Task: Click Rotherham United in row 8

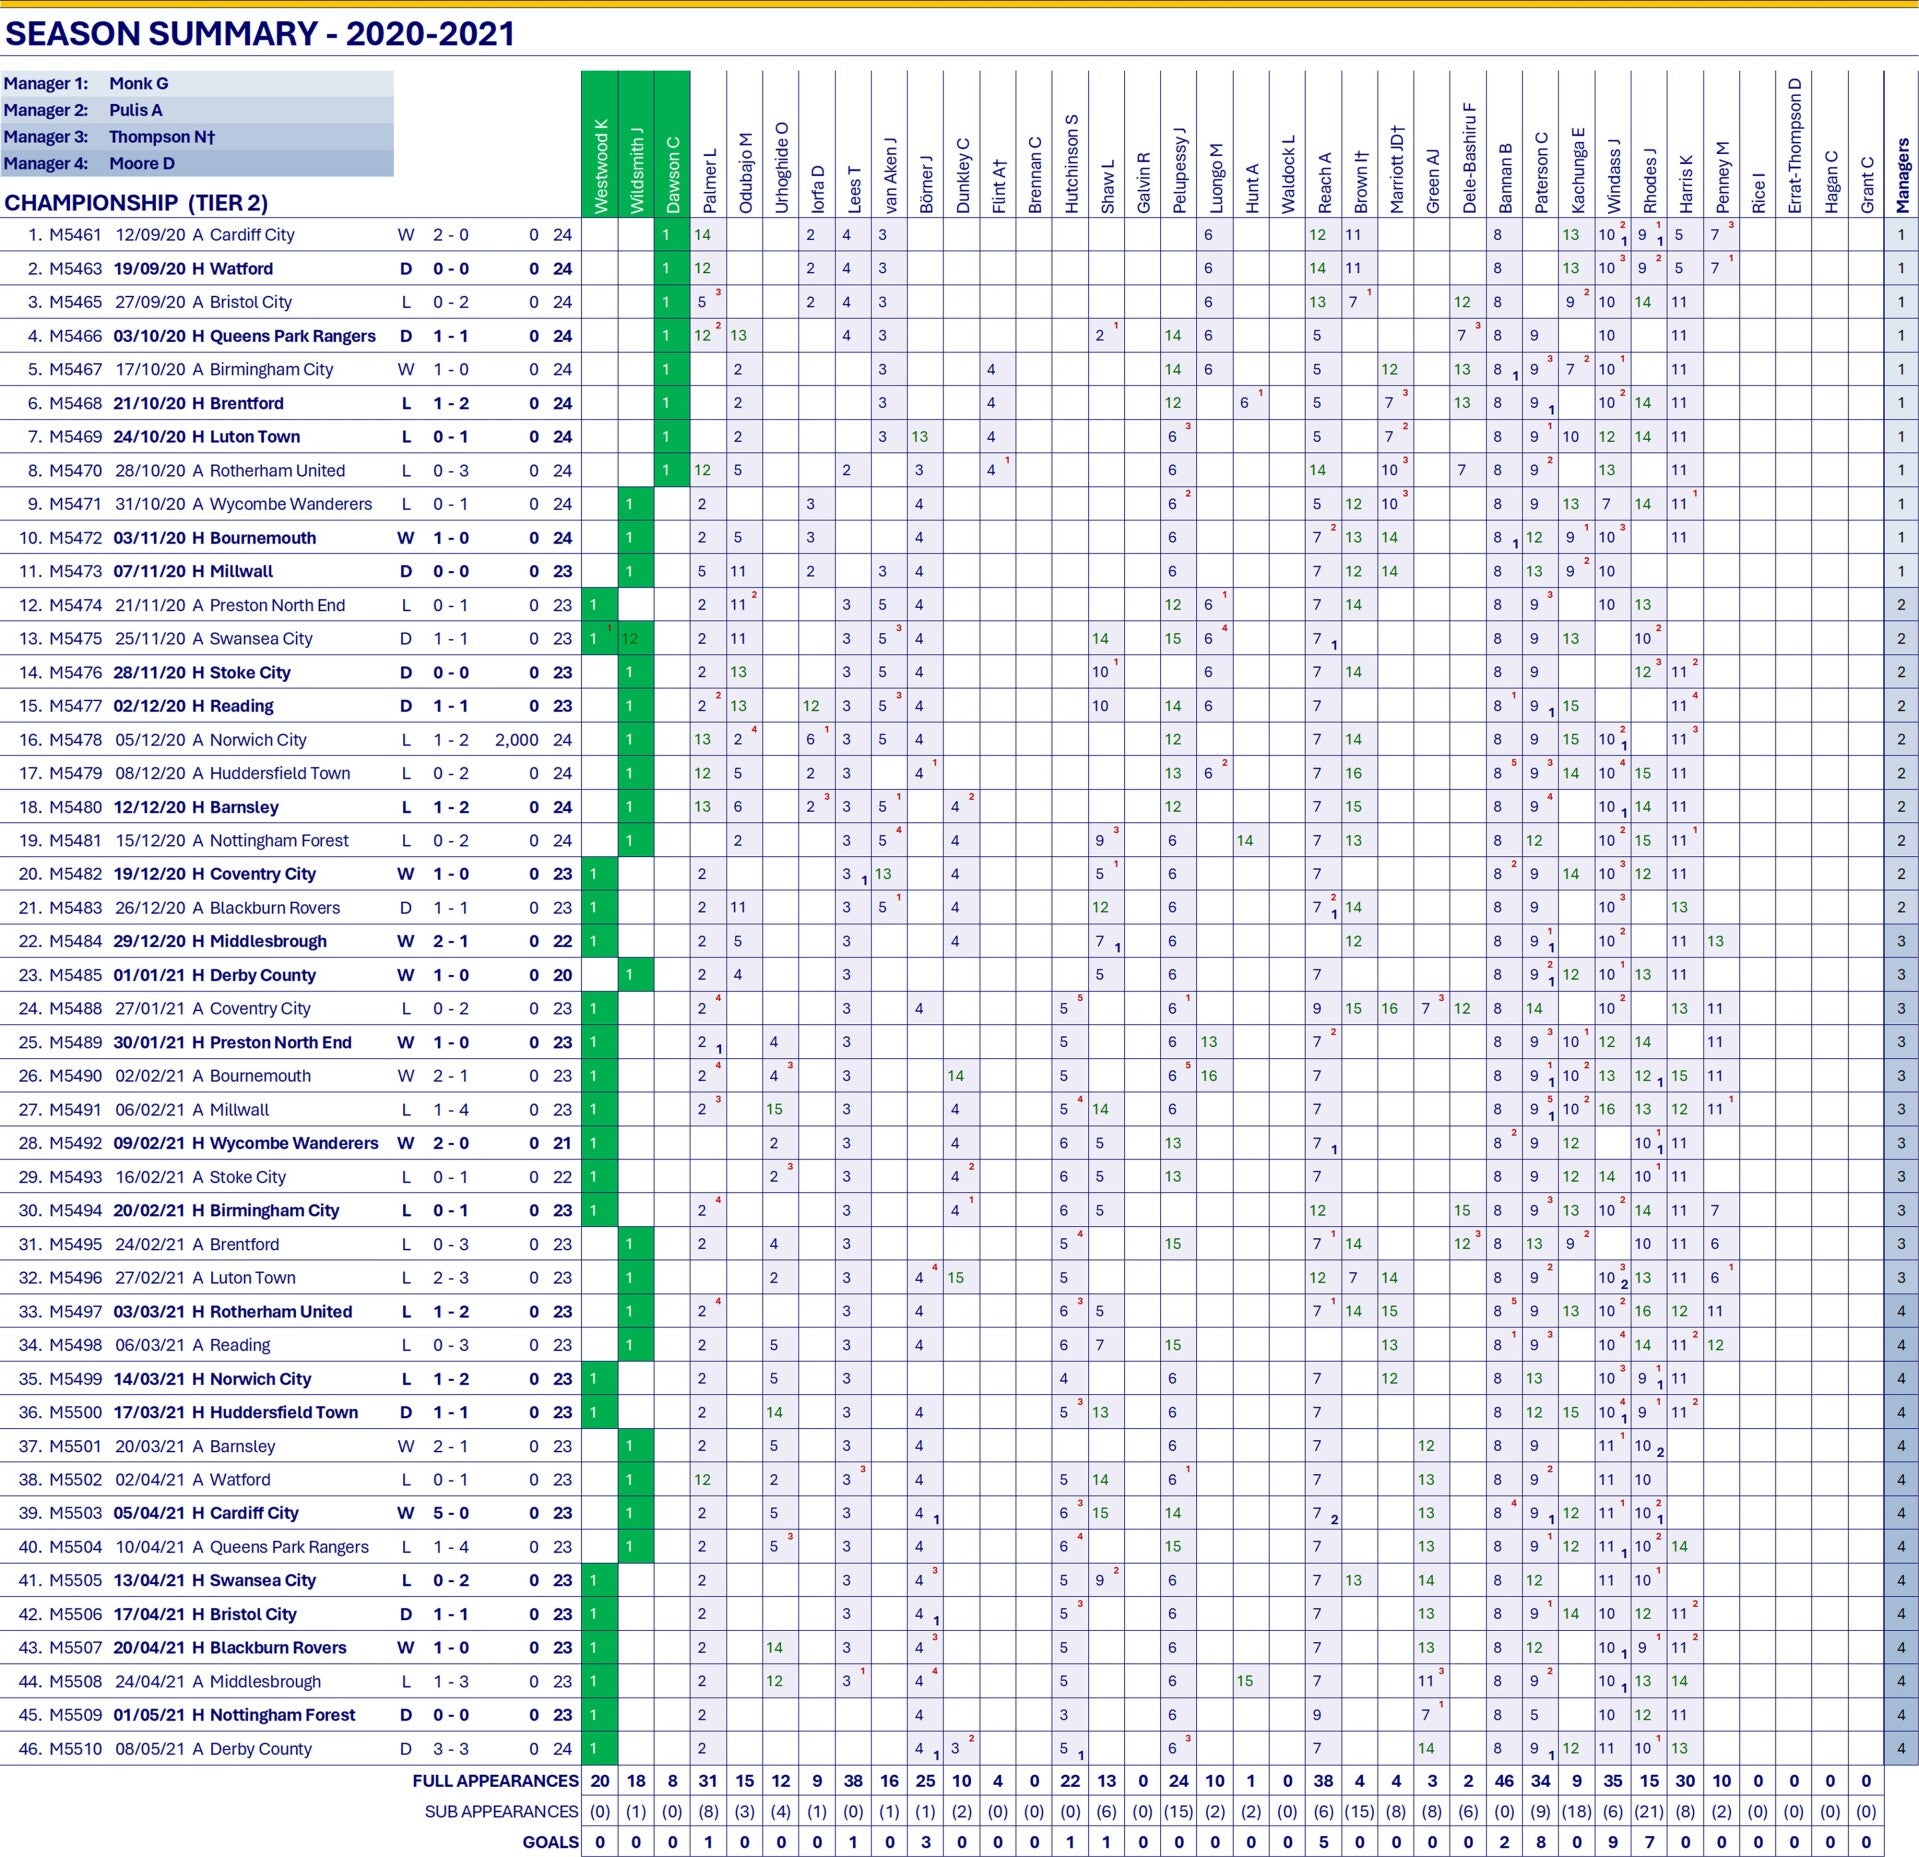Action: coord(277,470)
